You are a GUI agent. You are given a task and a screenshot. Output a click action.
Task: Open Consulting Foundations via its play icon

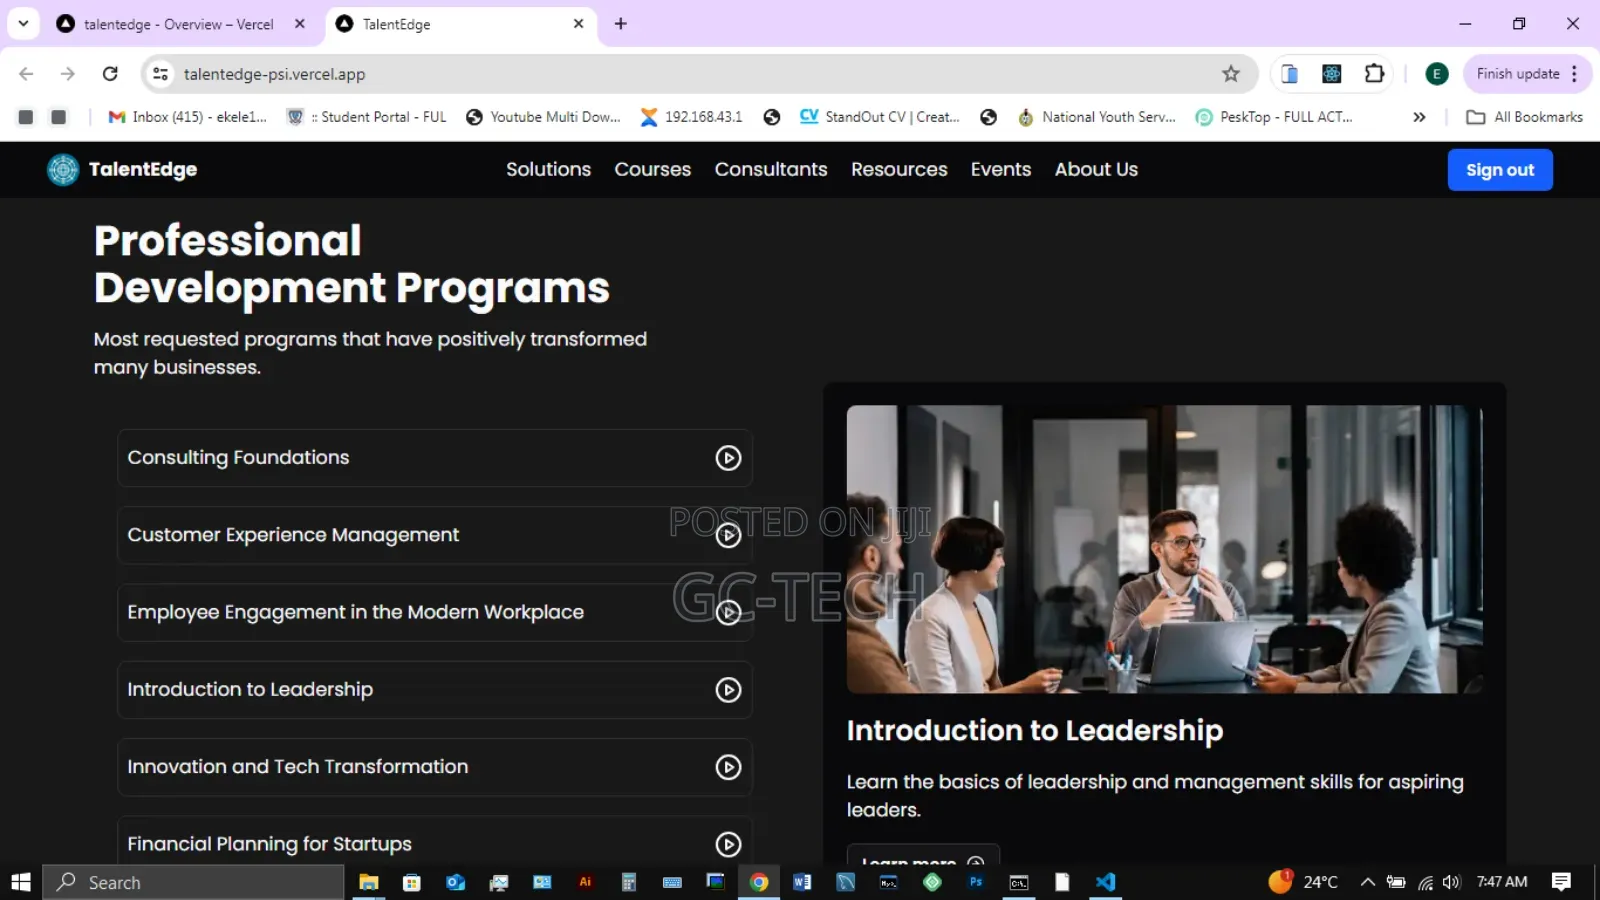pyautogui.click(x=728, y=458)
